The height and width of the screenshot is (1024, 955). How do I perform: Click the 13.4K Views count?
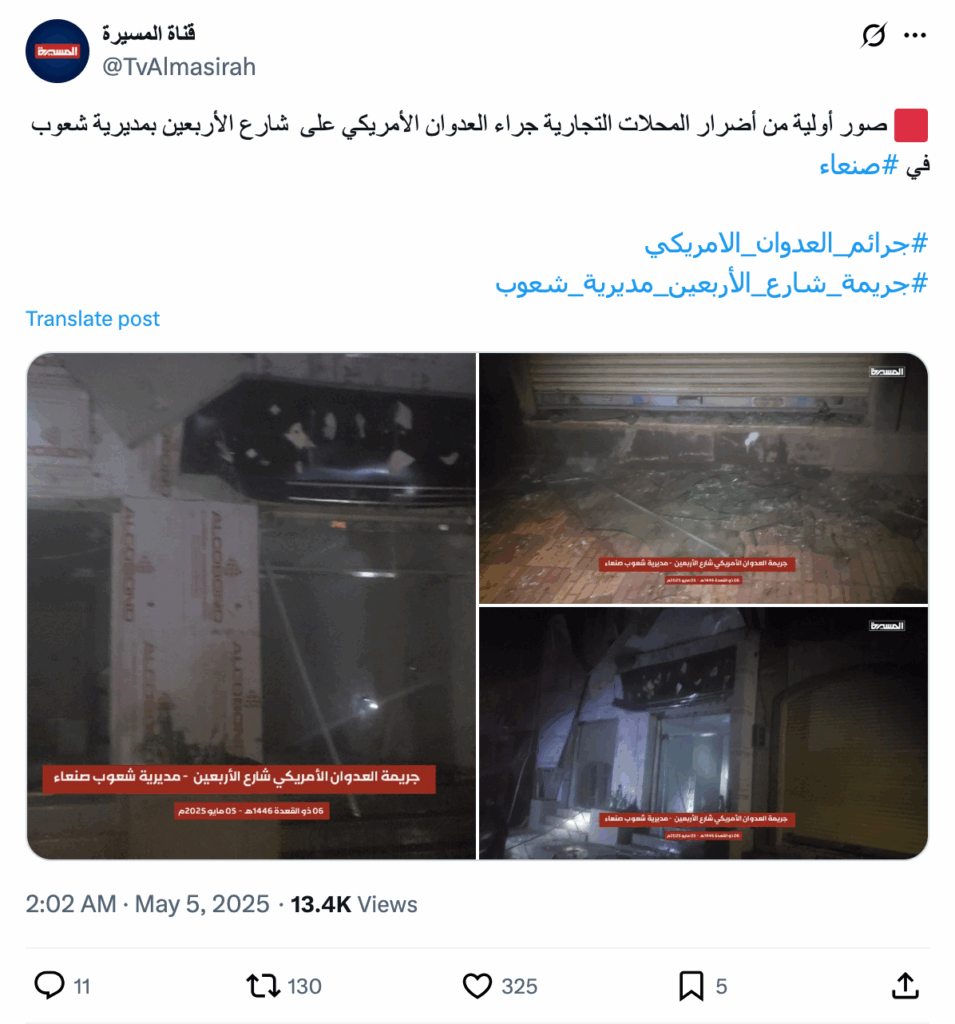click(x=353, y=904)
